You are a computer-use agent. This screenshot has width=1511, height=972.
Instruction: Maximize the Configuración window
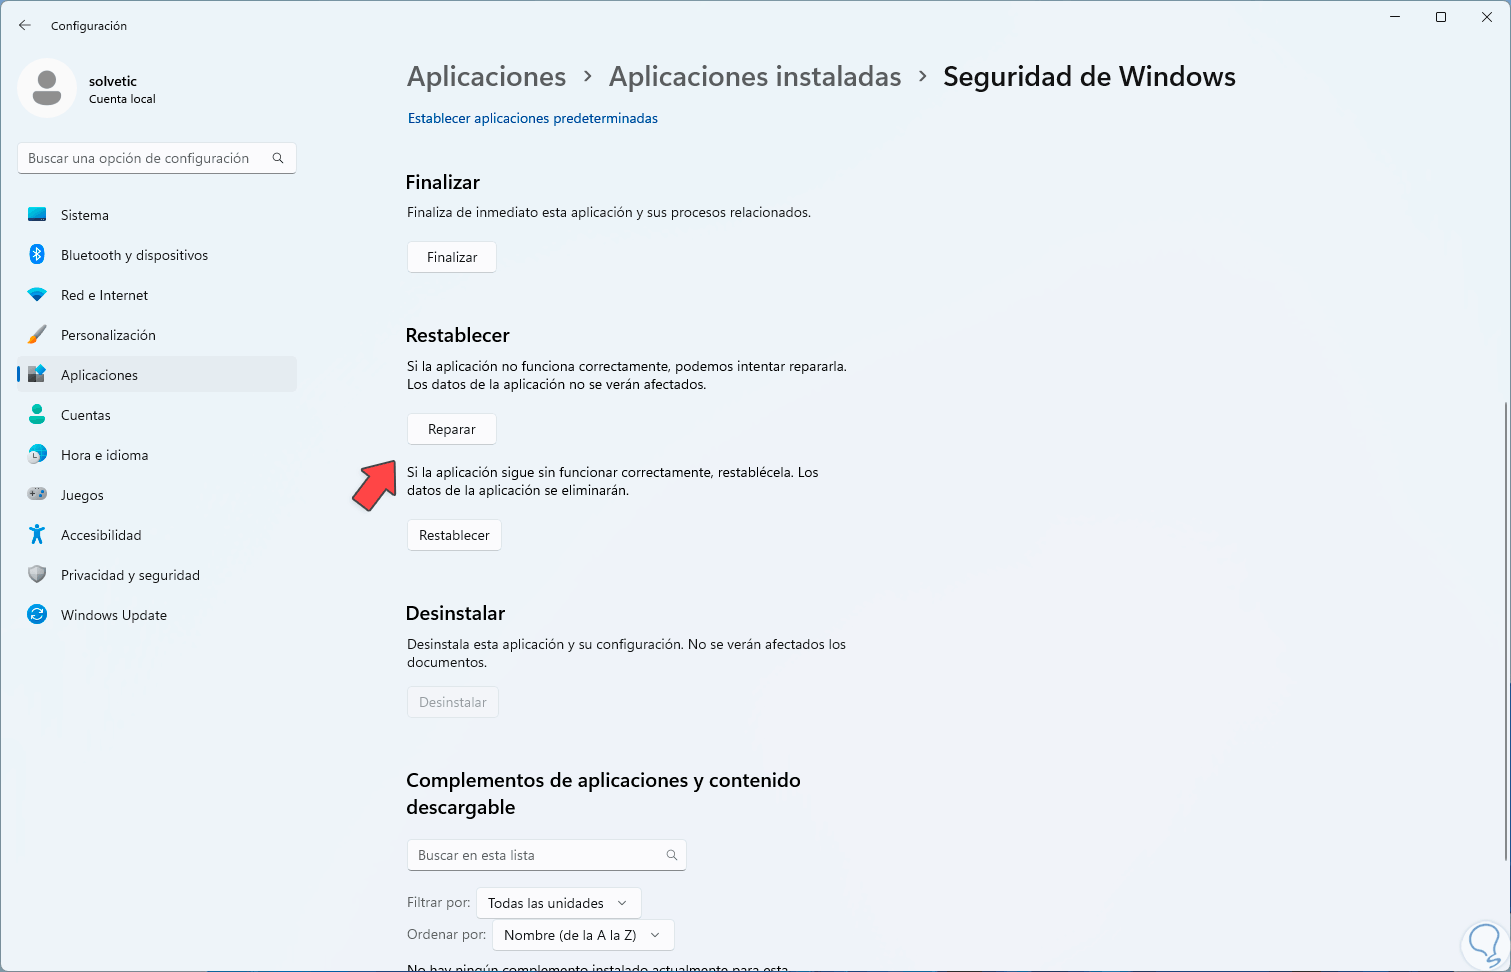coord(1441,17)
